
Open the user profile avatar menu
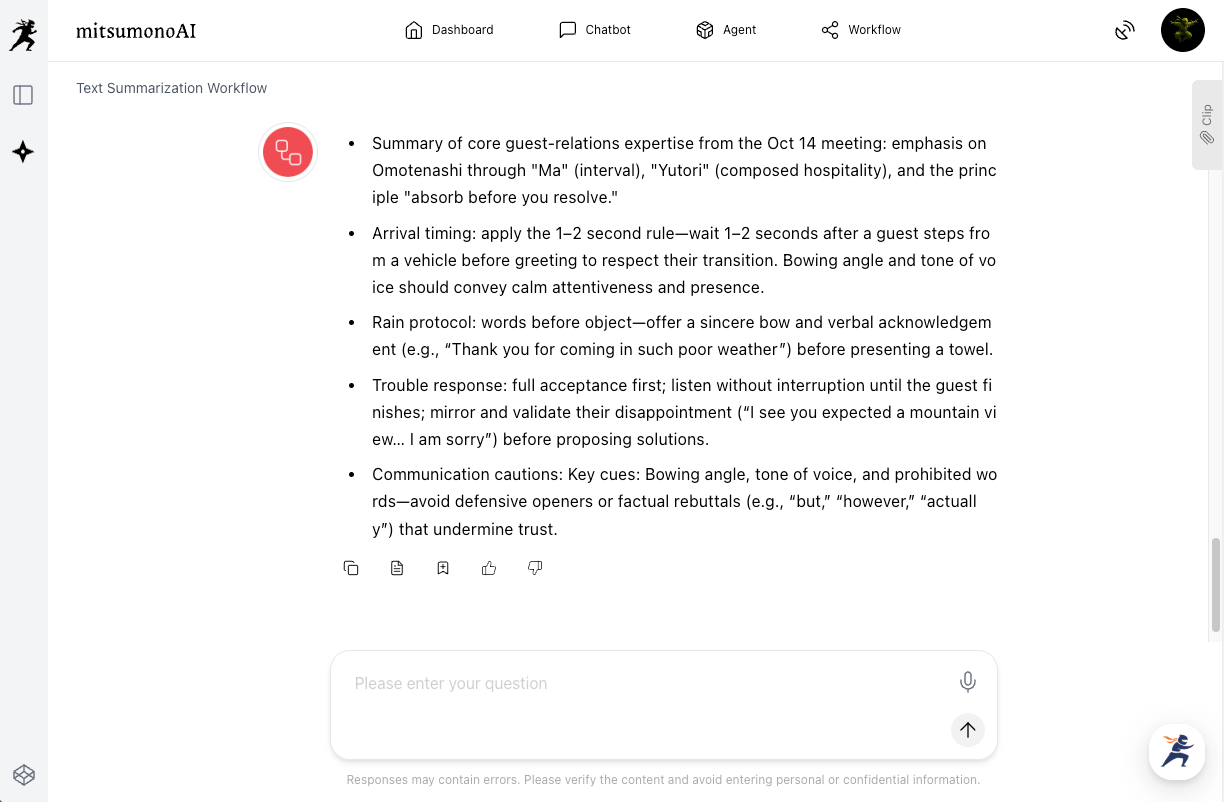coord(1182,30)
